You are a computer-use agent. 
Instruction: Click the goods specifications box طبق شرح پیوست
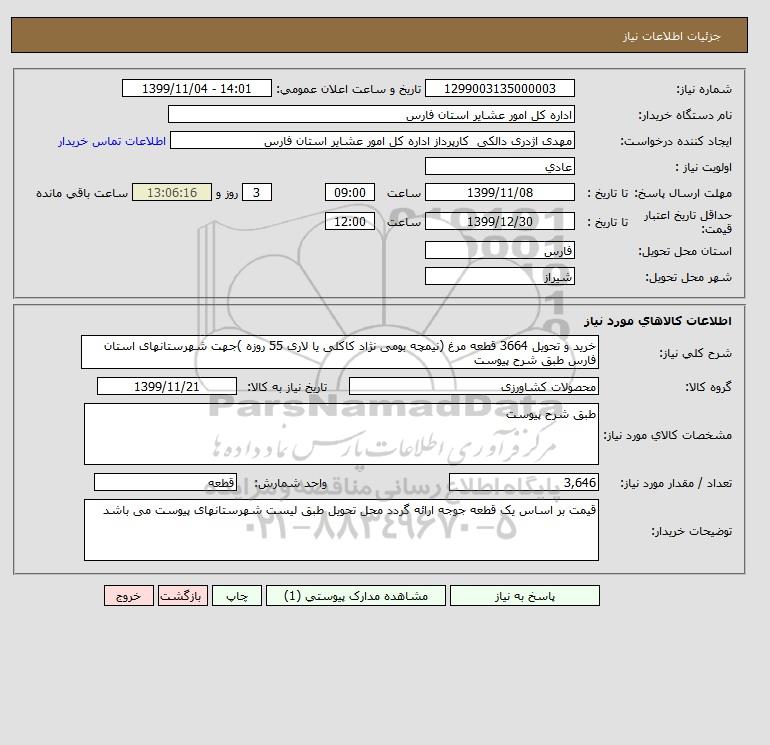341,434
